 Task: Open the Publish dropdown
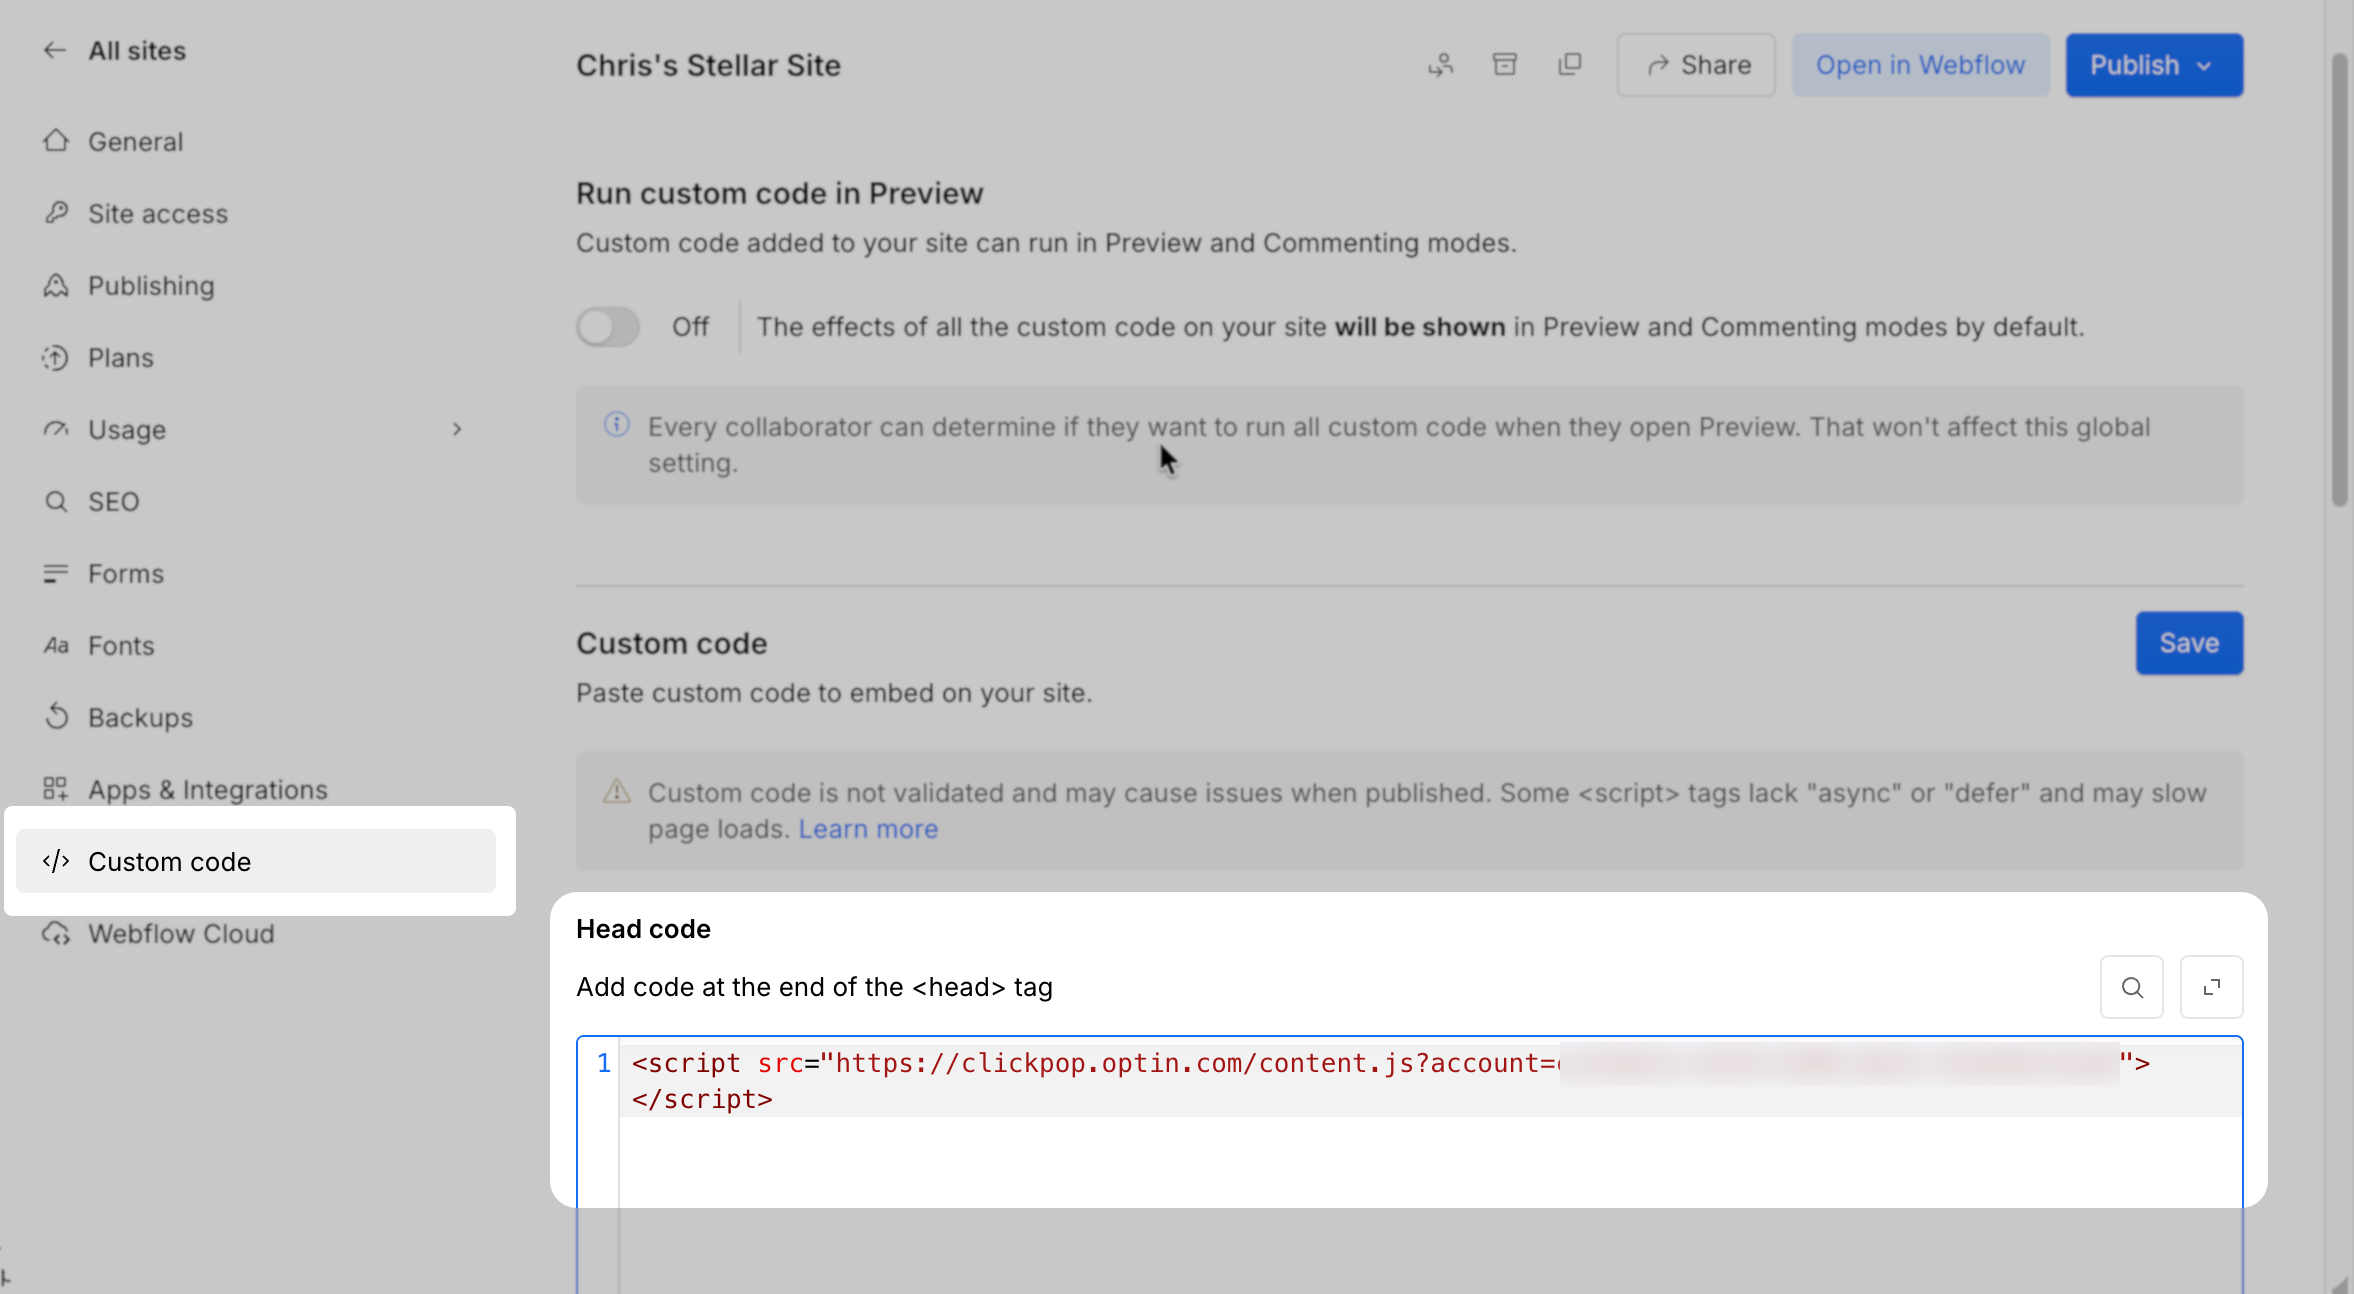coord(2155,65)
